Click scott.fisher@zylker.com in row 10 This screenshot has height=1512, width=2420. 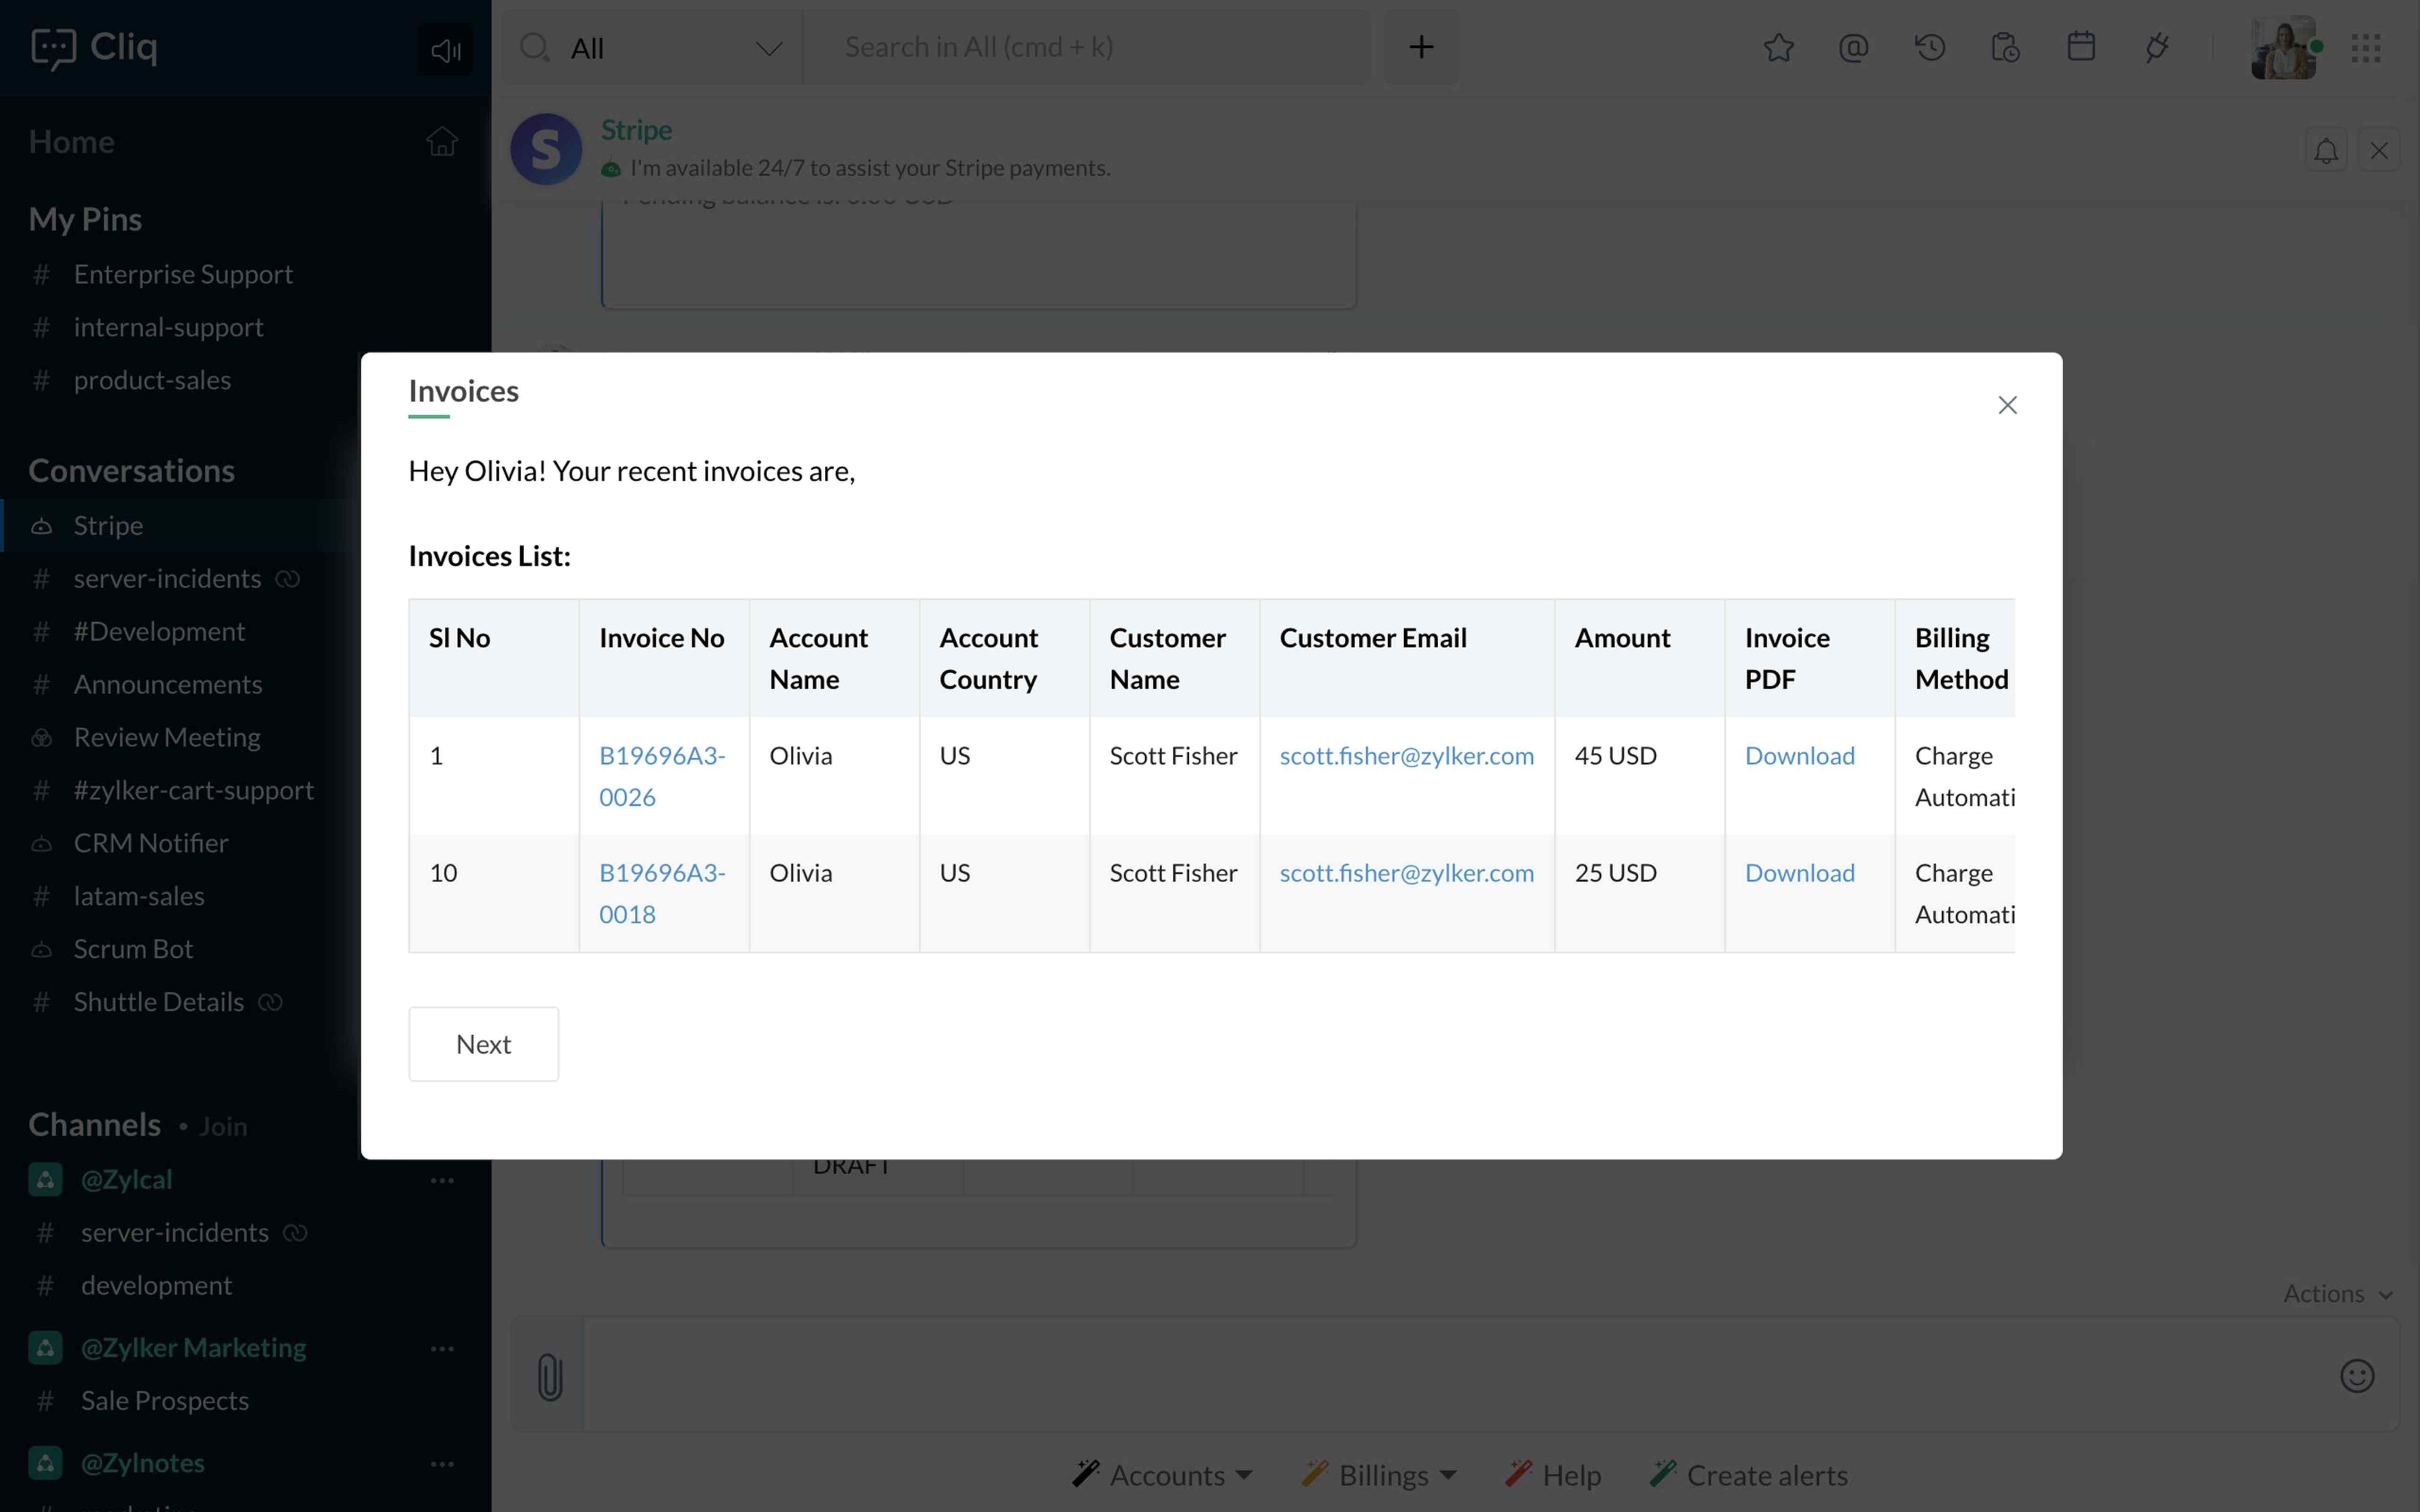coord(1406,872)
